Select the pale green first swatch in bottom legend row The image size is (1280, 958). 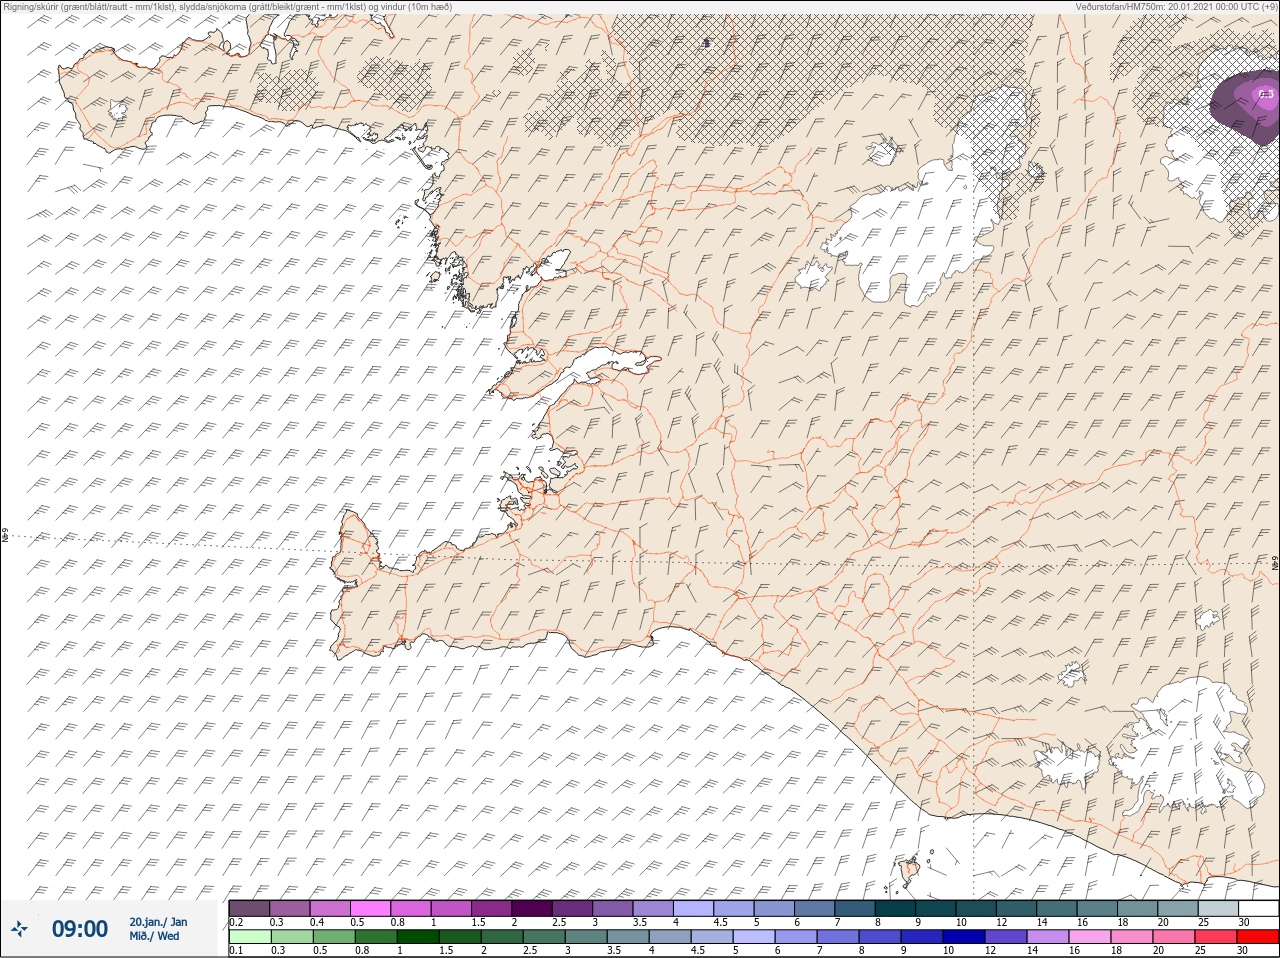tap(249, 937)
